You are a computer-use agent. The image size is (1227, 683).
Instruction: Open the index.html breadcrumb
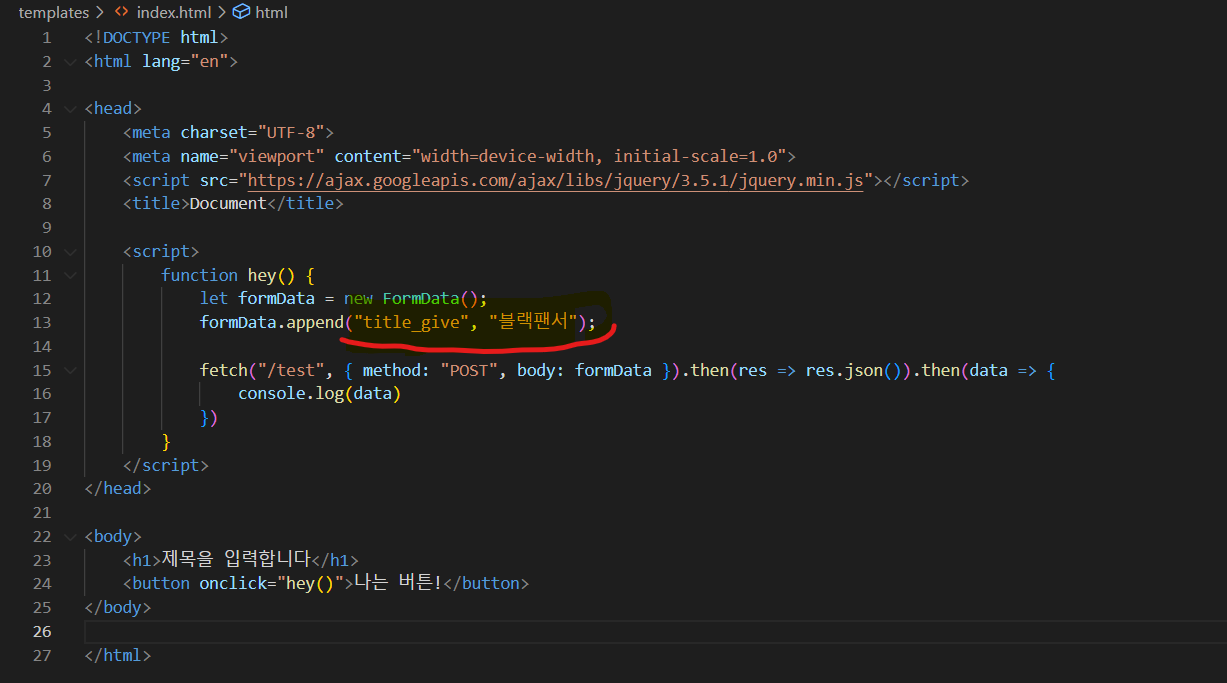pos(175,13)
